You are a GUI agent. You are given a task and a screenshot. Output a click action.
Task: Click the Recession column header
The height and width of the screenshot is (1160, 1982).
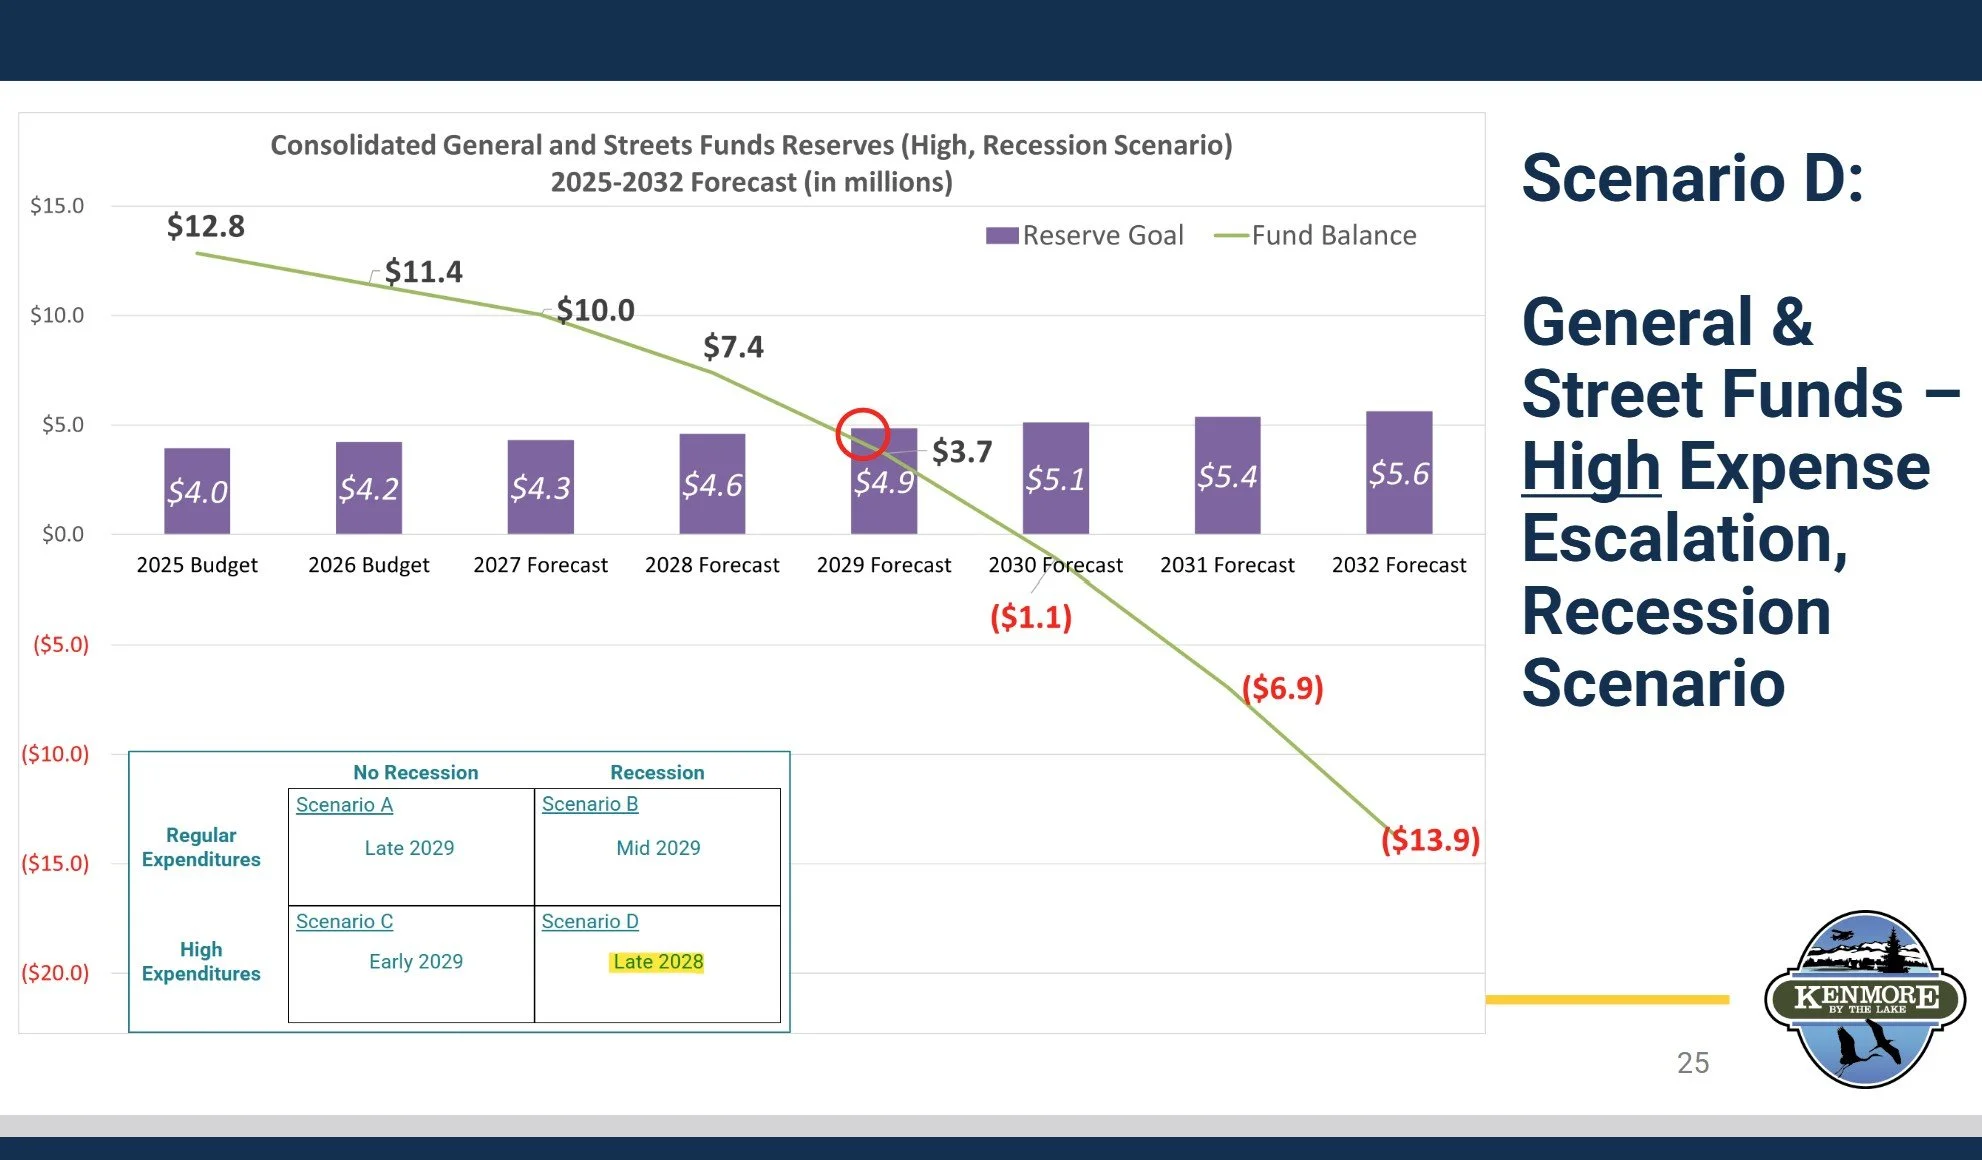coord(657,772)
